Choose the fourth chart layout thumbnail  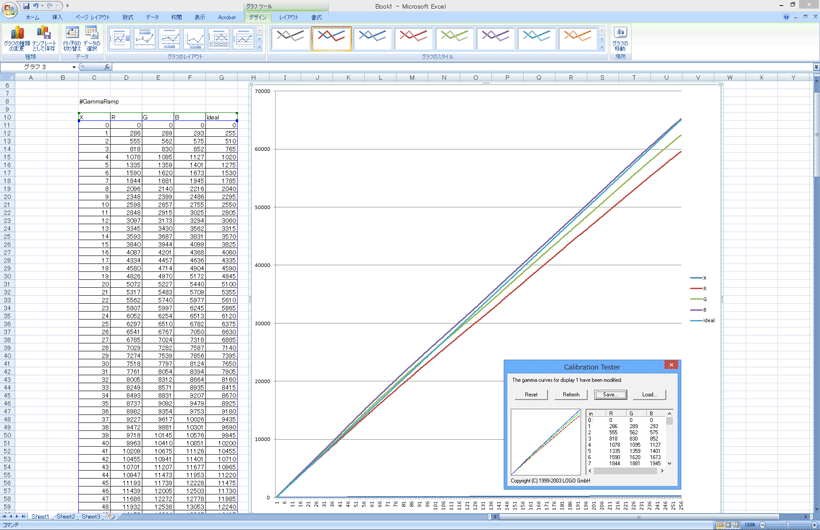tap(194, 39)
